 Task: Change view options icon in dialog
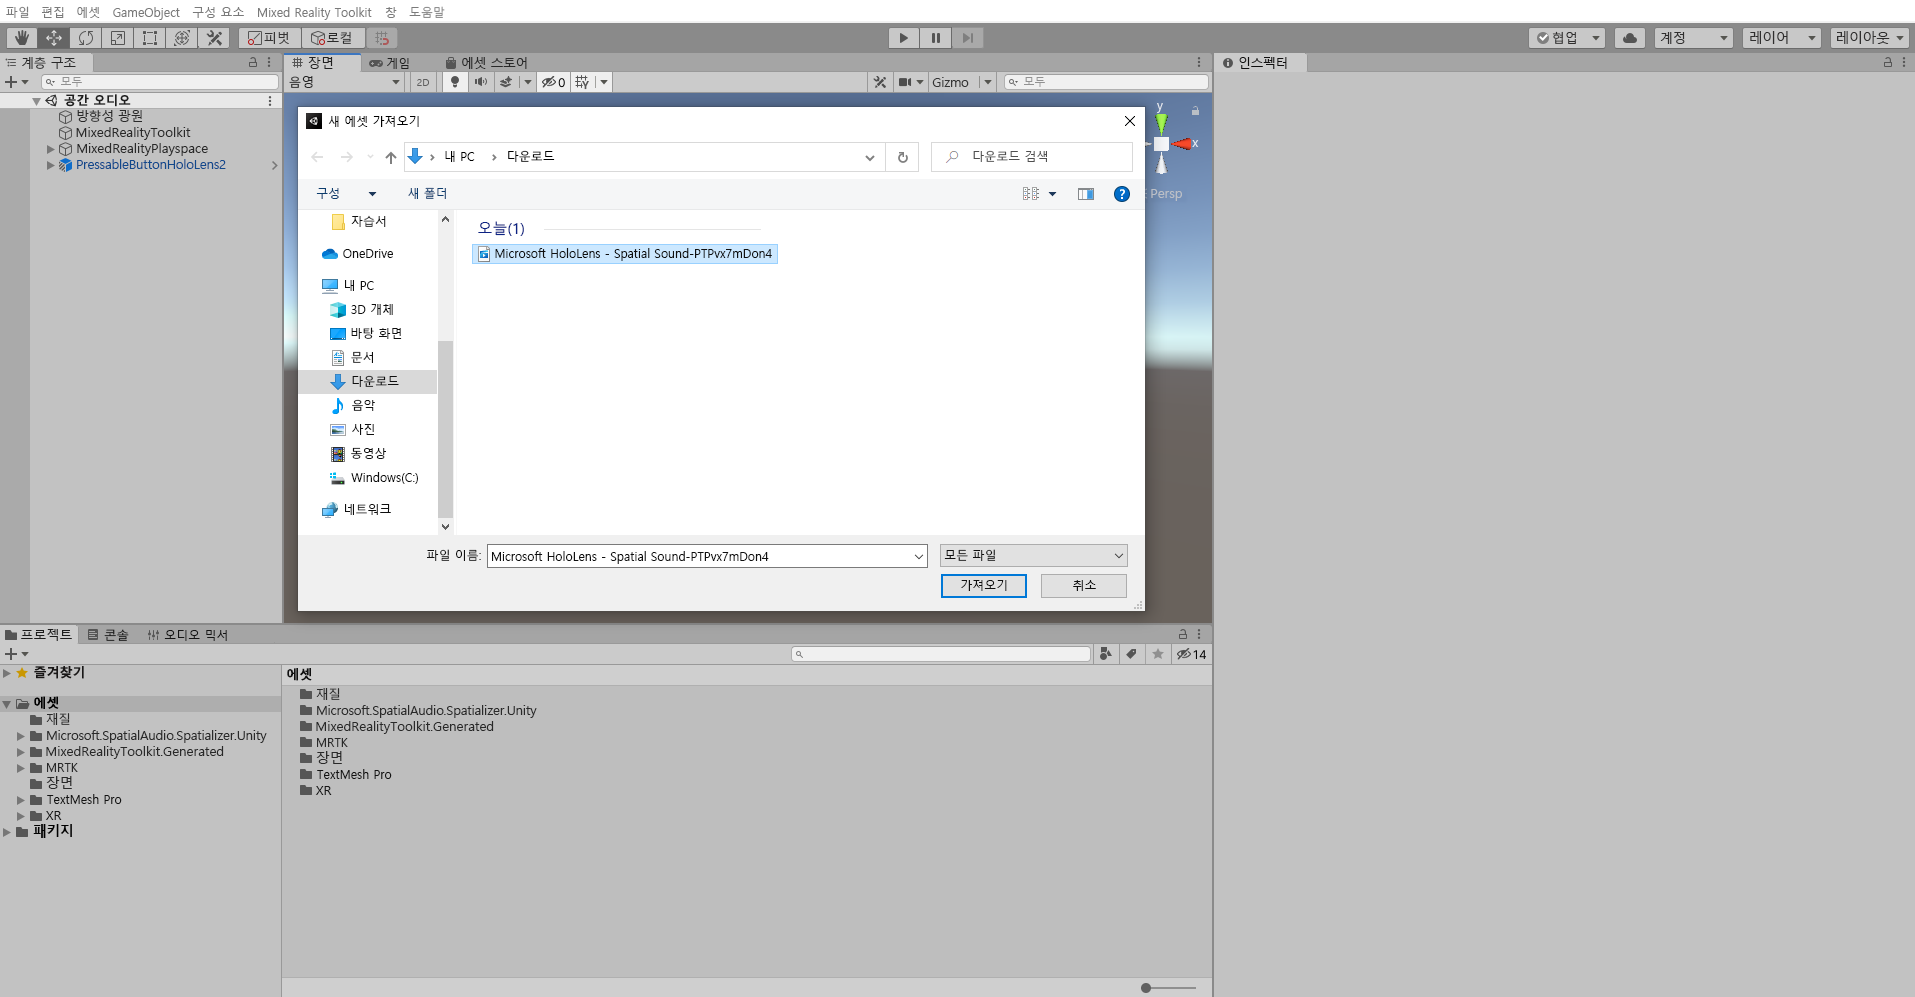[x=1031, y=194]
